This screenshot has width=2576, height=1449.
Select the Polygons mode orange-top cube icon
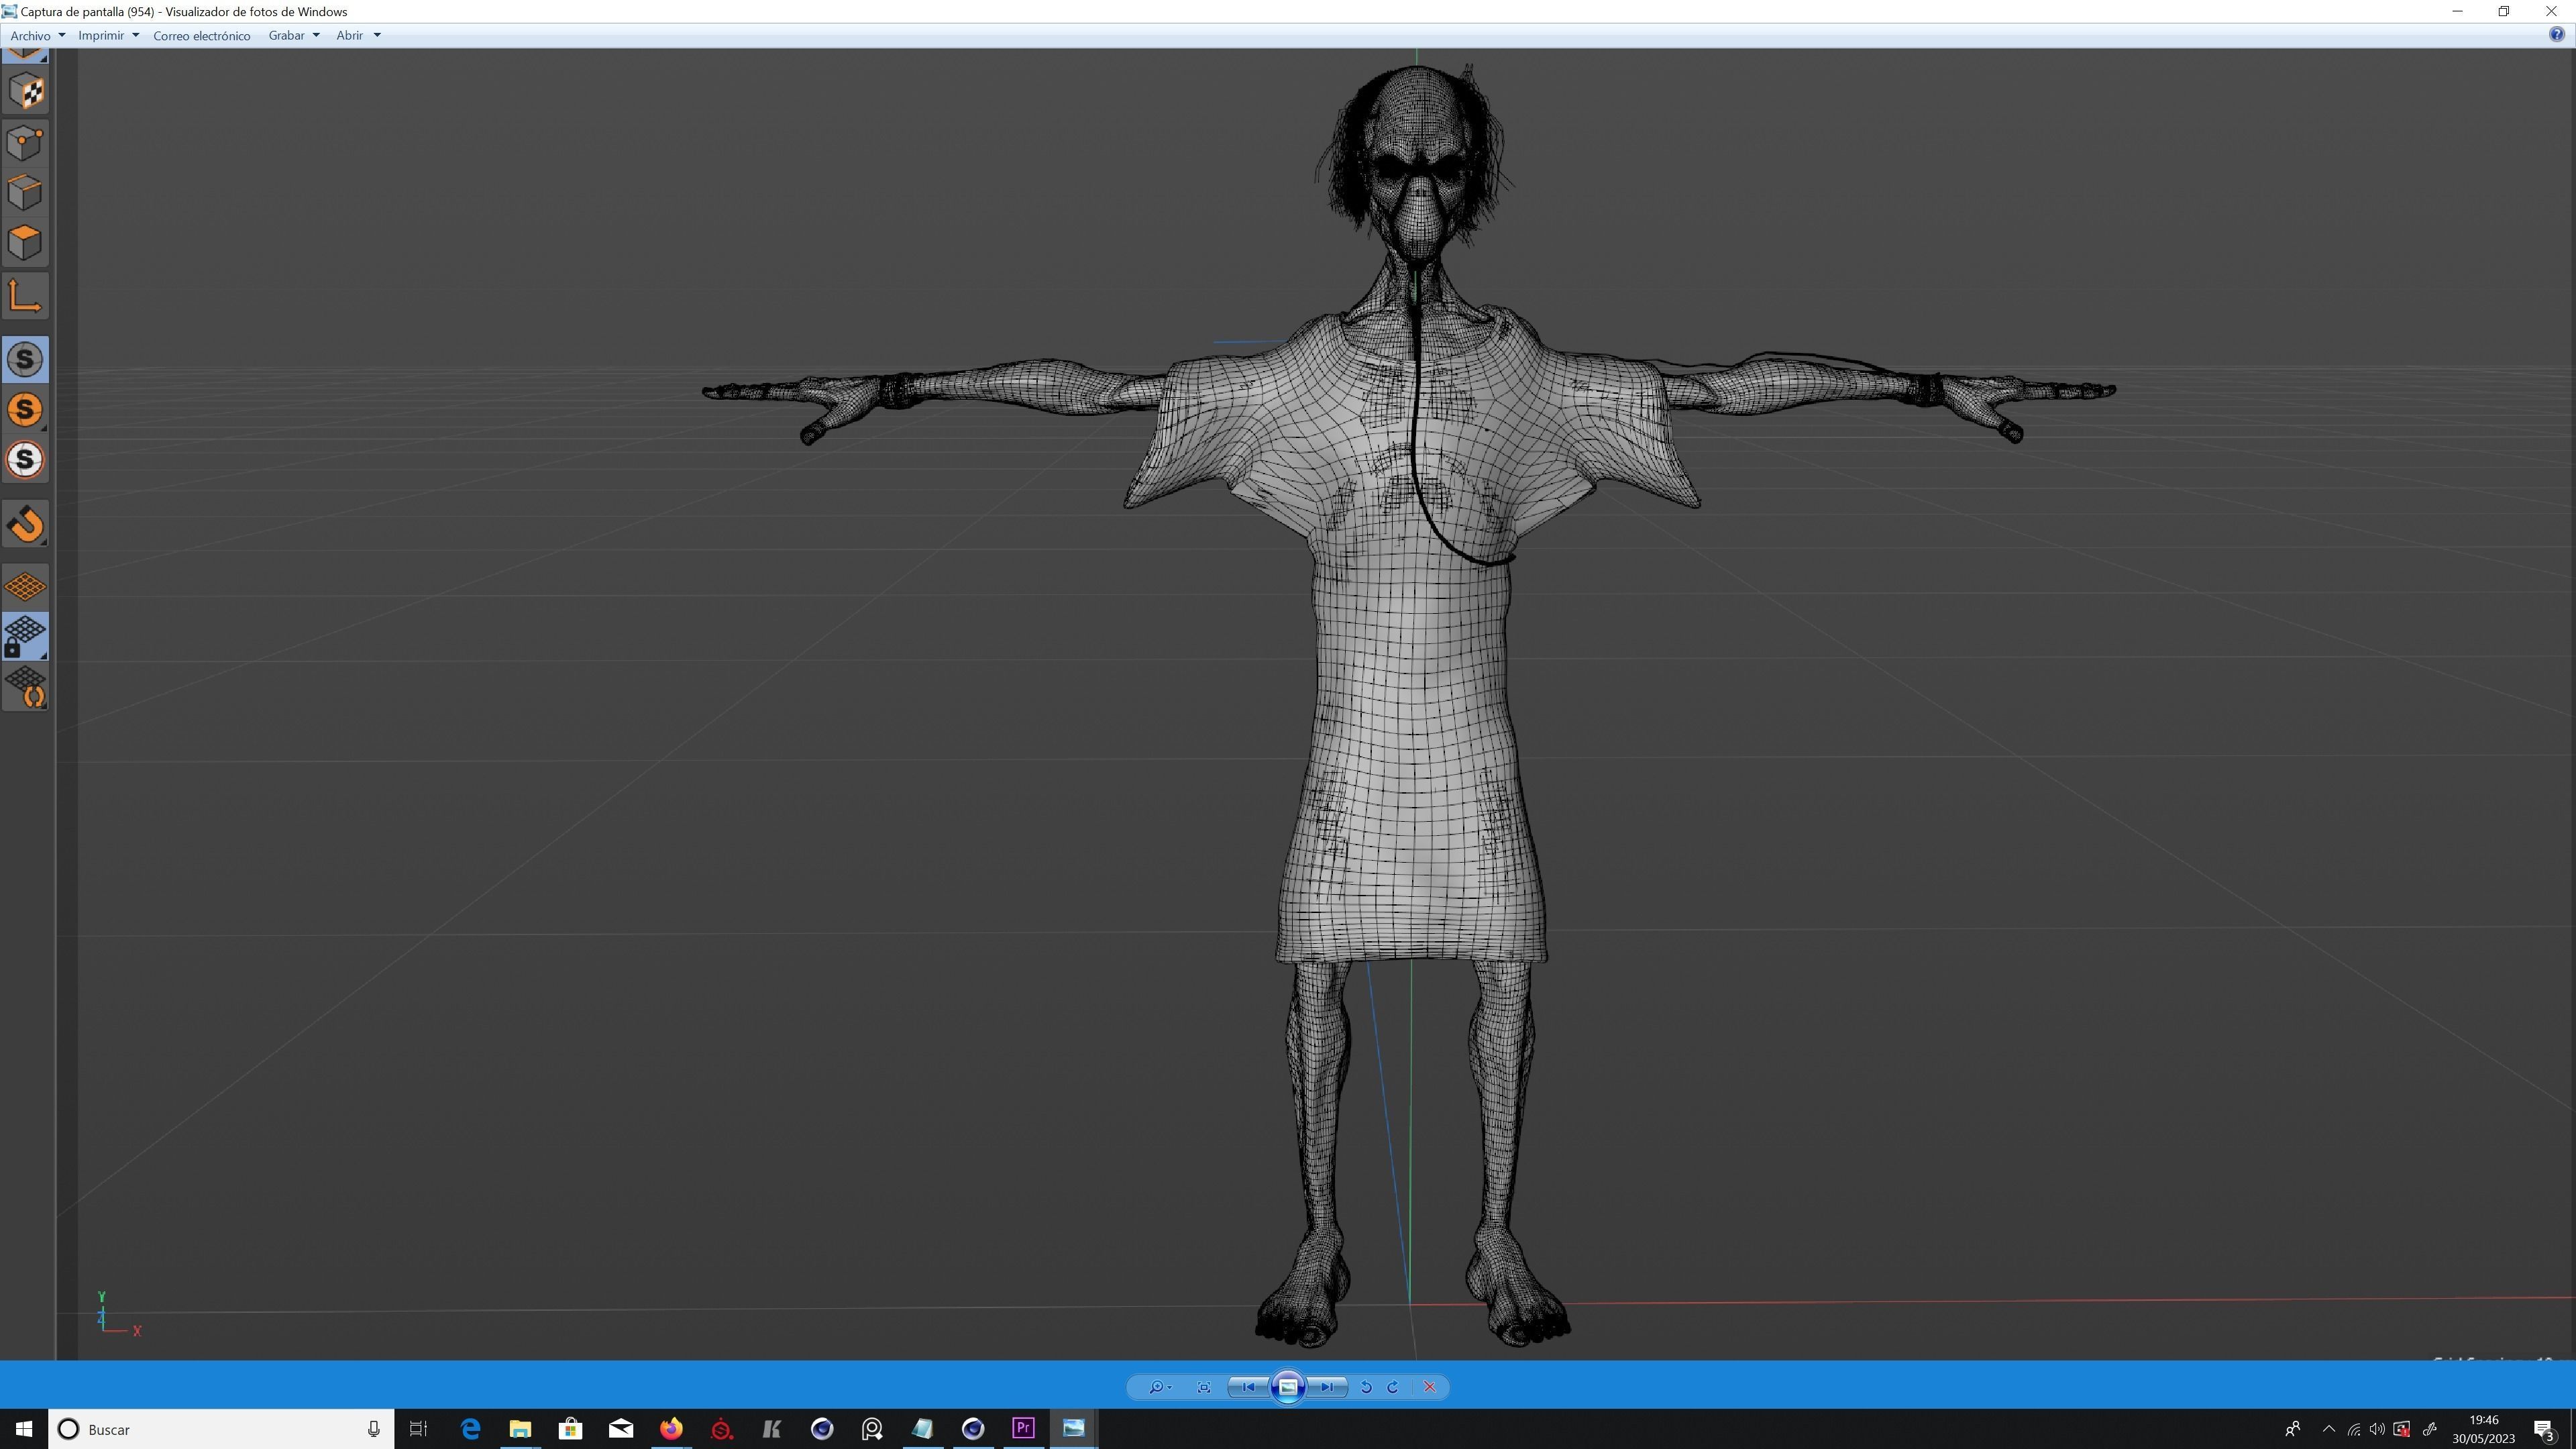[x=25, y=243]
